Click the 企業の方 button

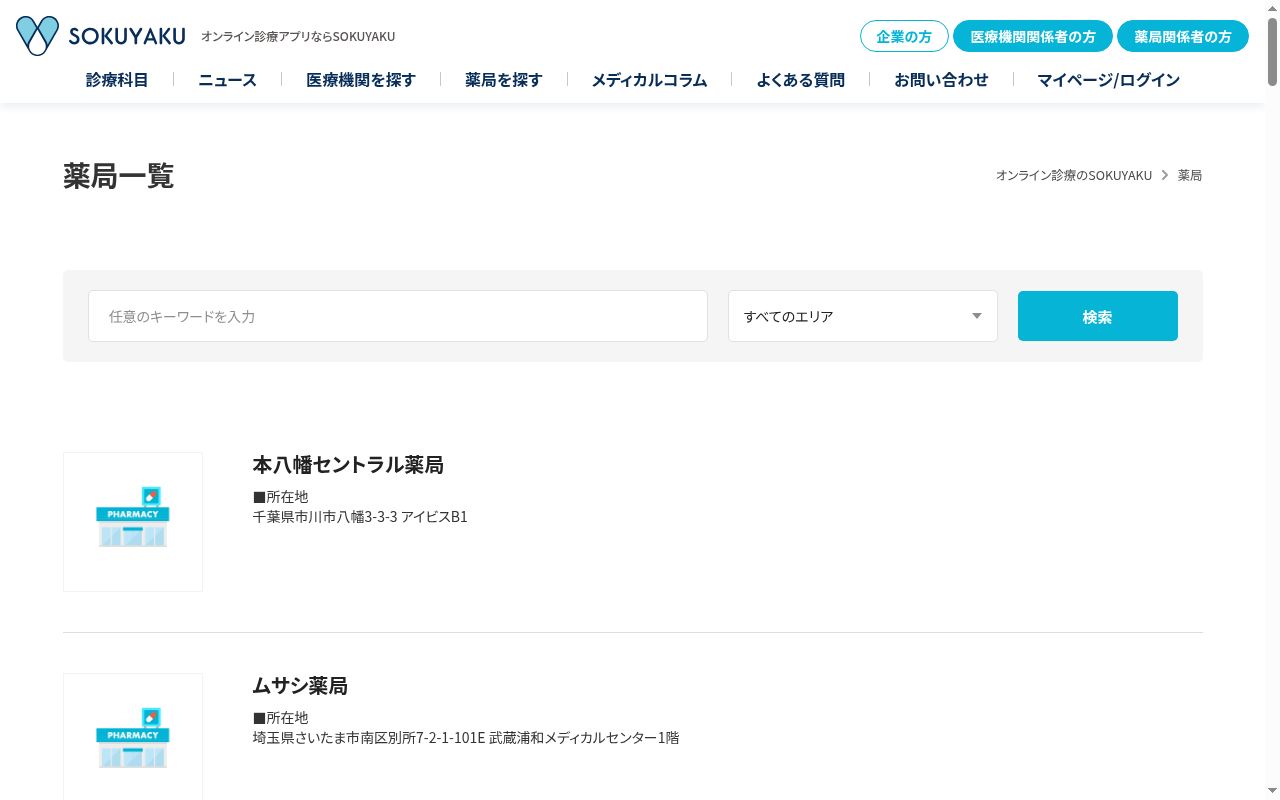coord(904,36)
